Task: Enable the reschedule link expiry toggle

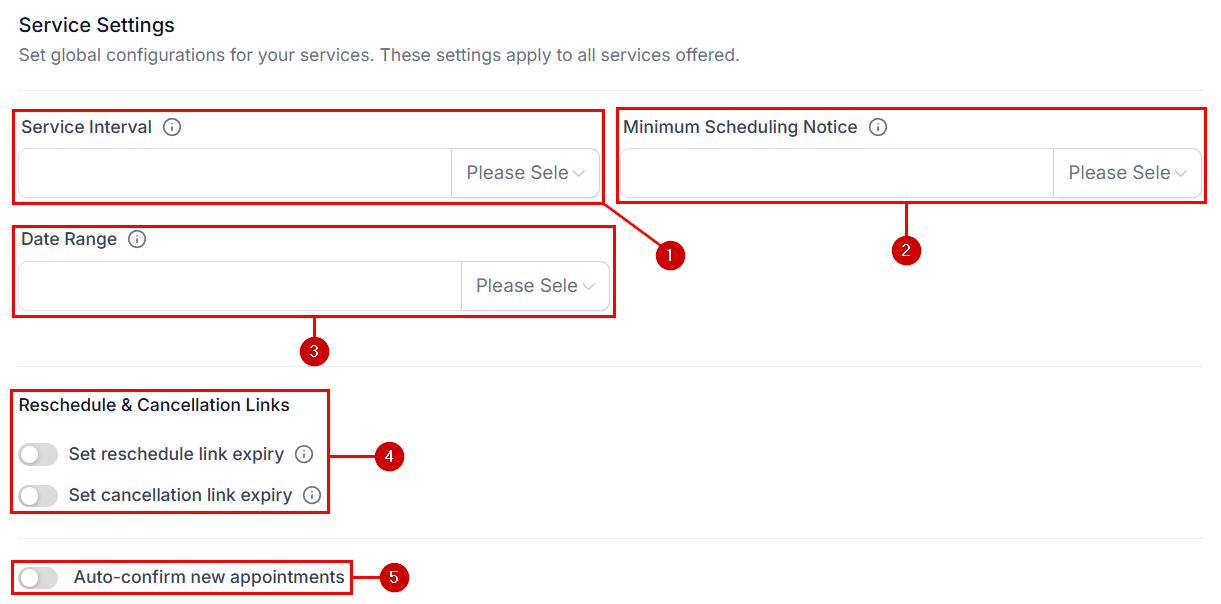Action: 38,454
